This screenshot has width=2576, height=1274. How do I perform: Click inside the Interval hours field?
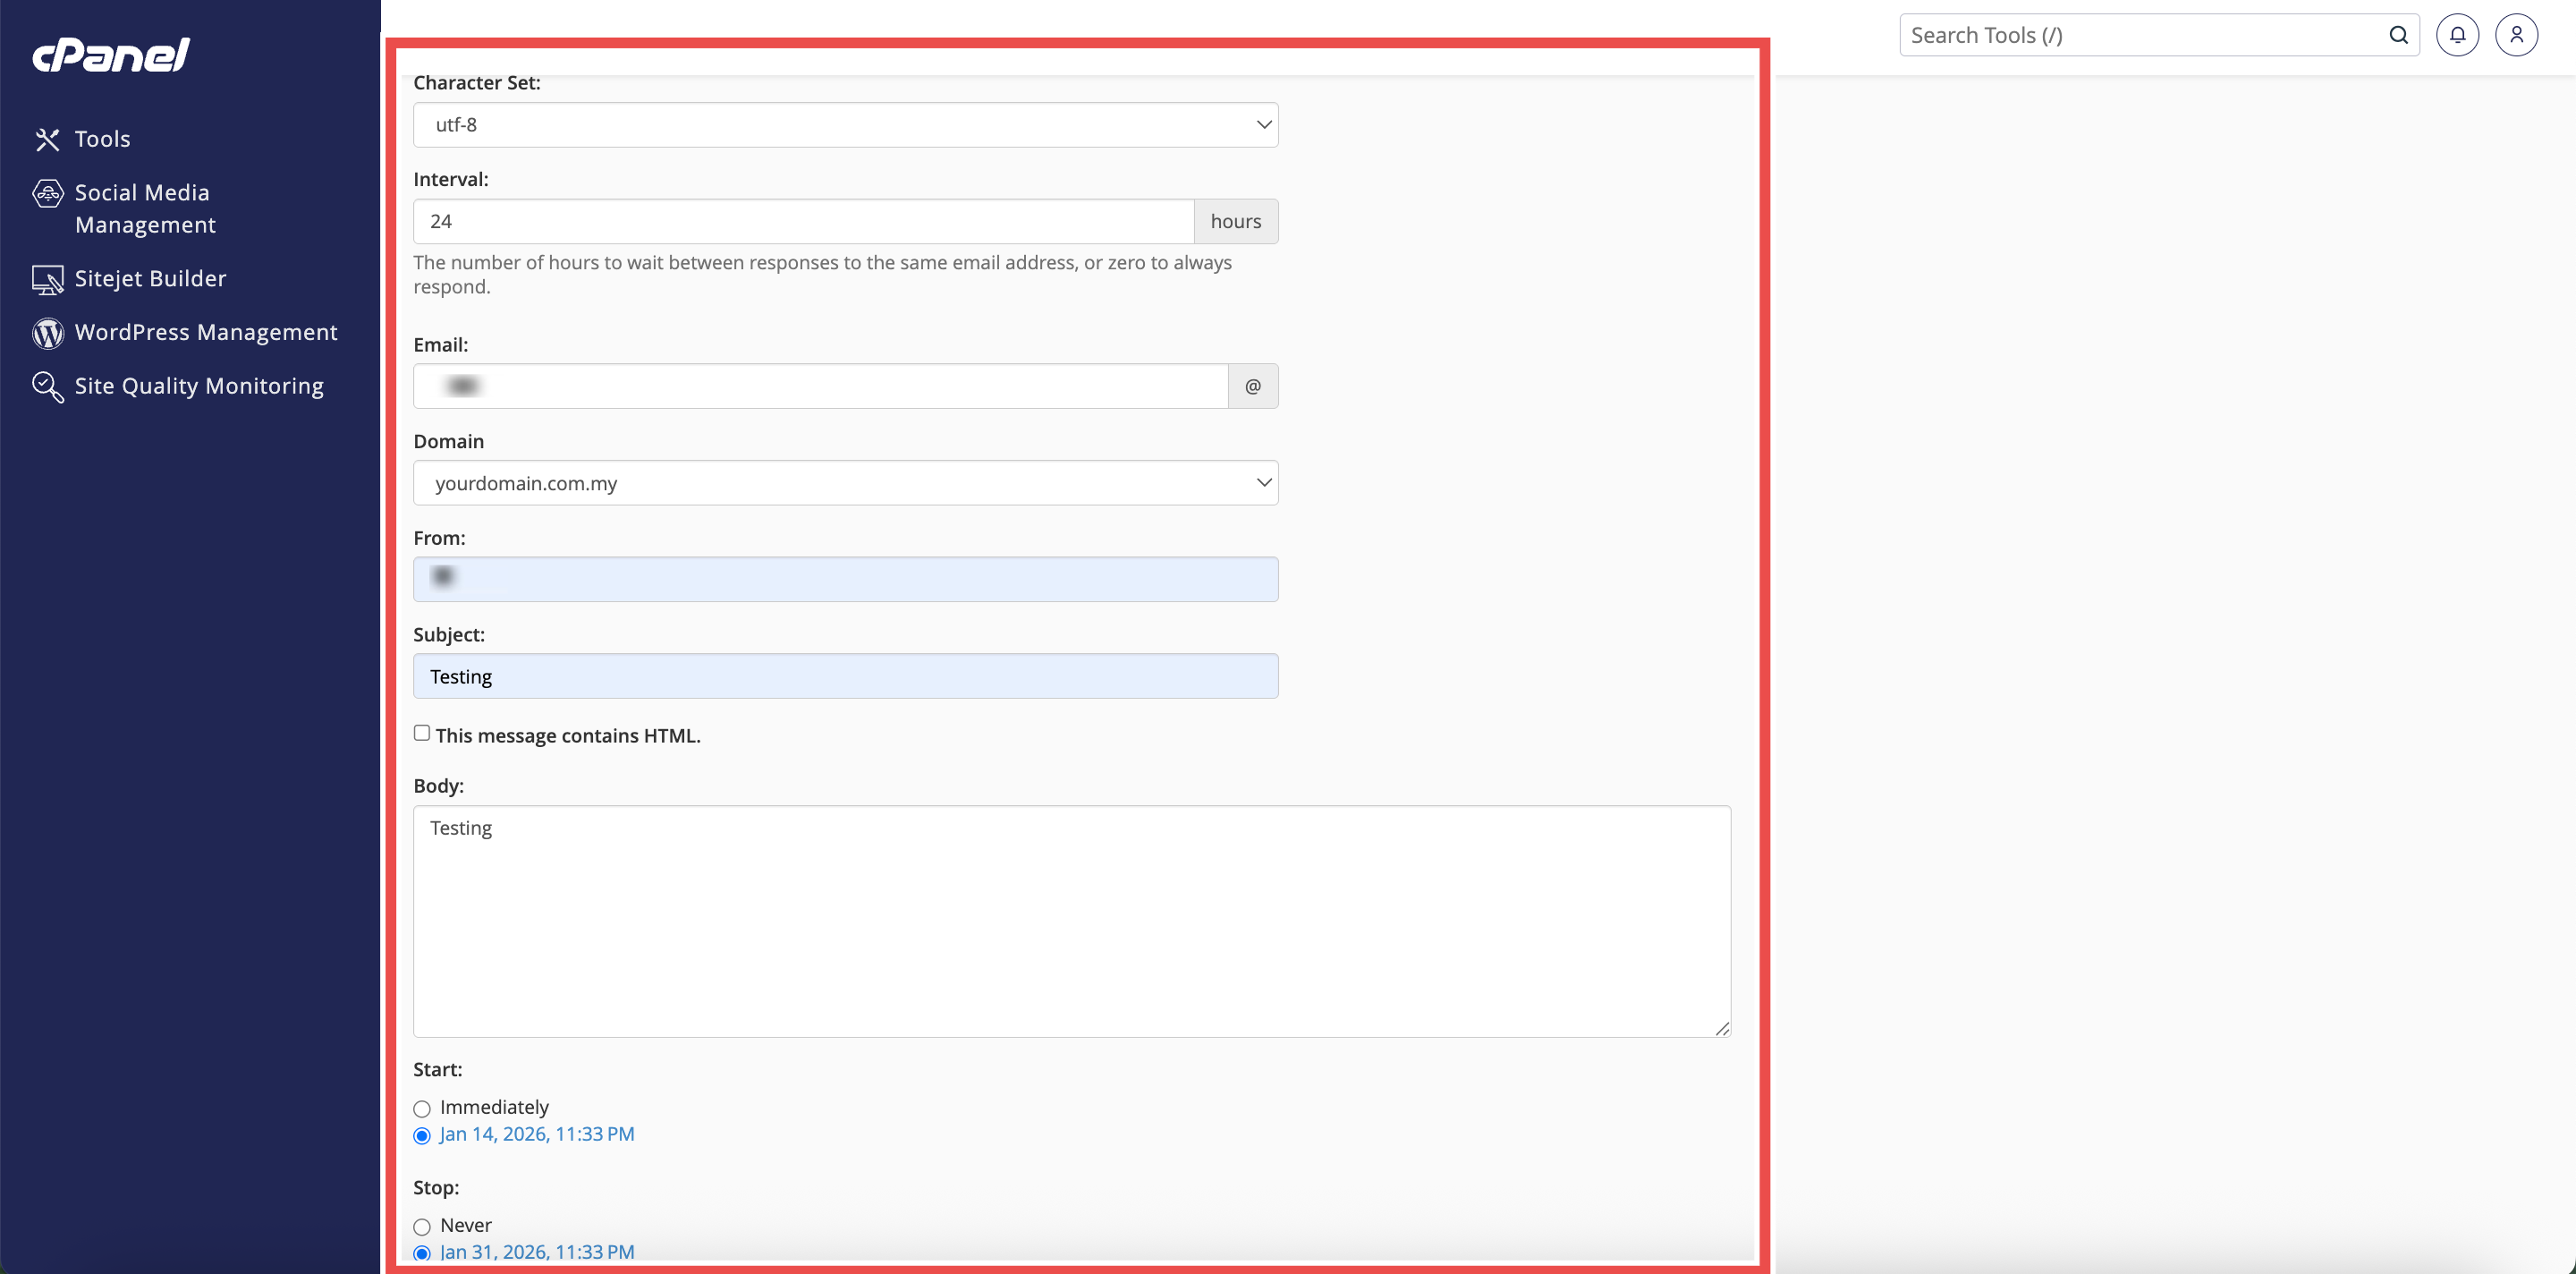[802, 221]
